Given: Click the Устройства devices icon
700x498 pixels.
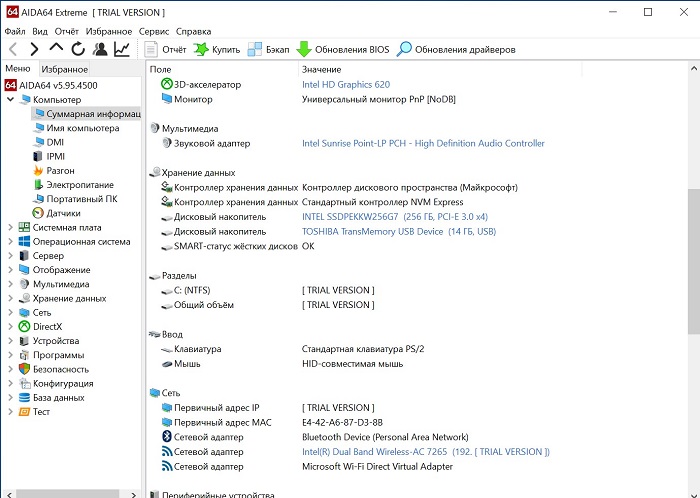Looking at the screenshot, I should 24,341.
